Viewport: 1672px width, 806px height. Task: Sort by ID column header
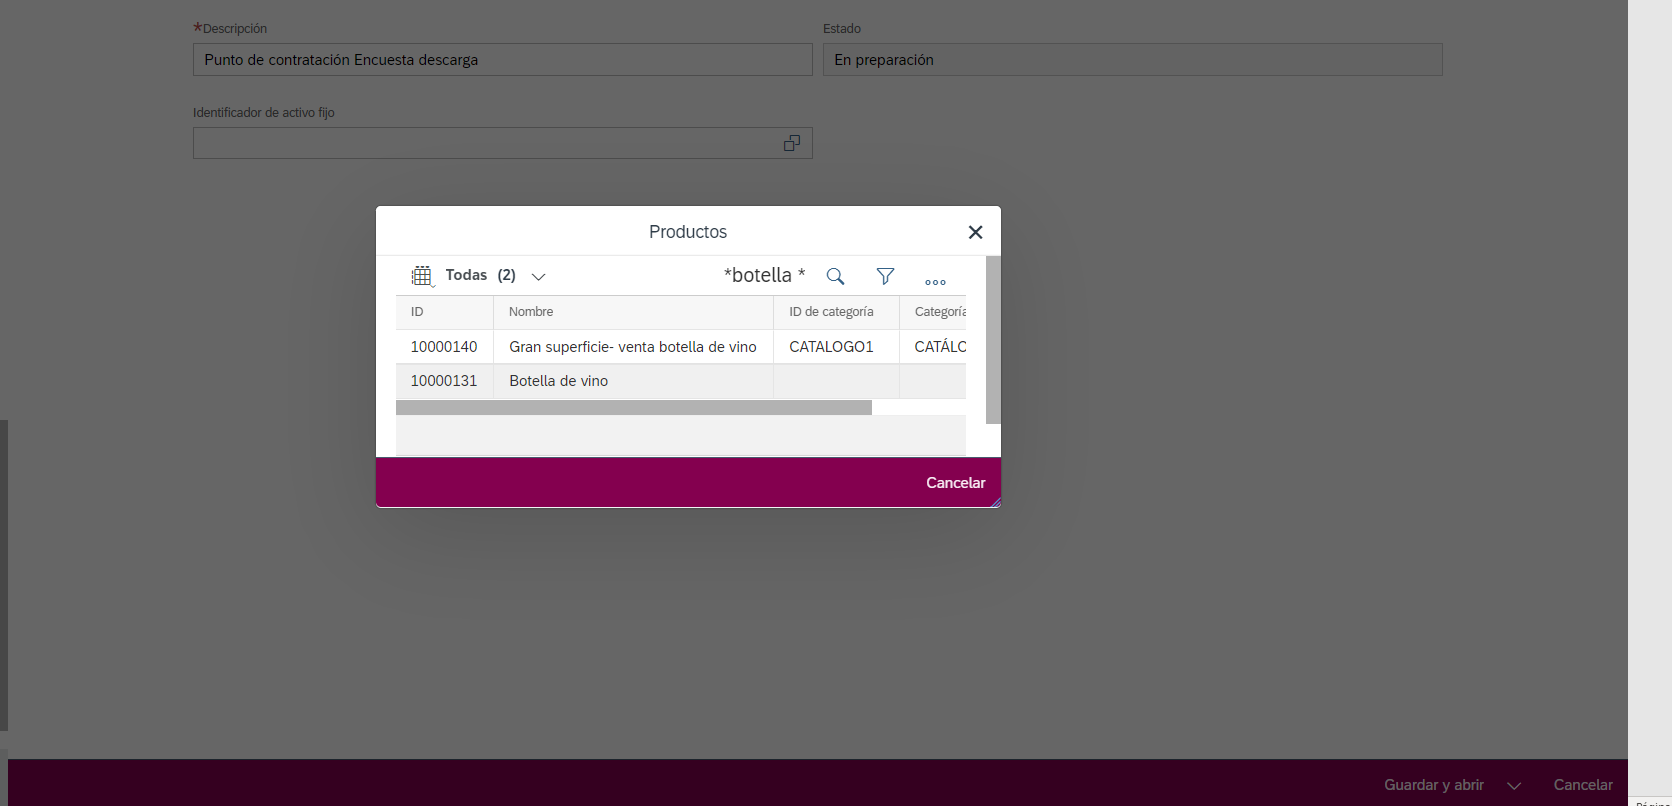(444, 312)
